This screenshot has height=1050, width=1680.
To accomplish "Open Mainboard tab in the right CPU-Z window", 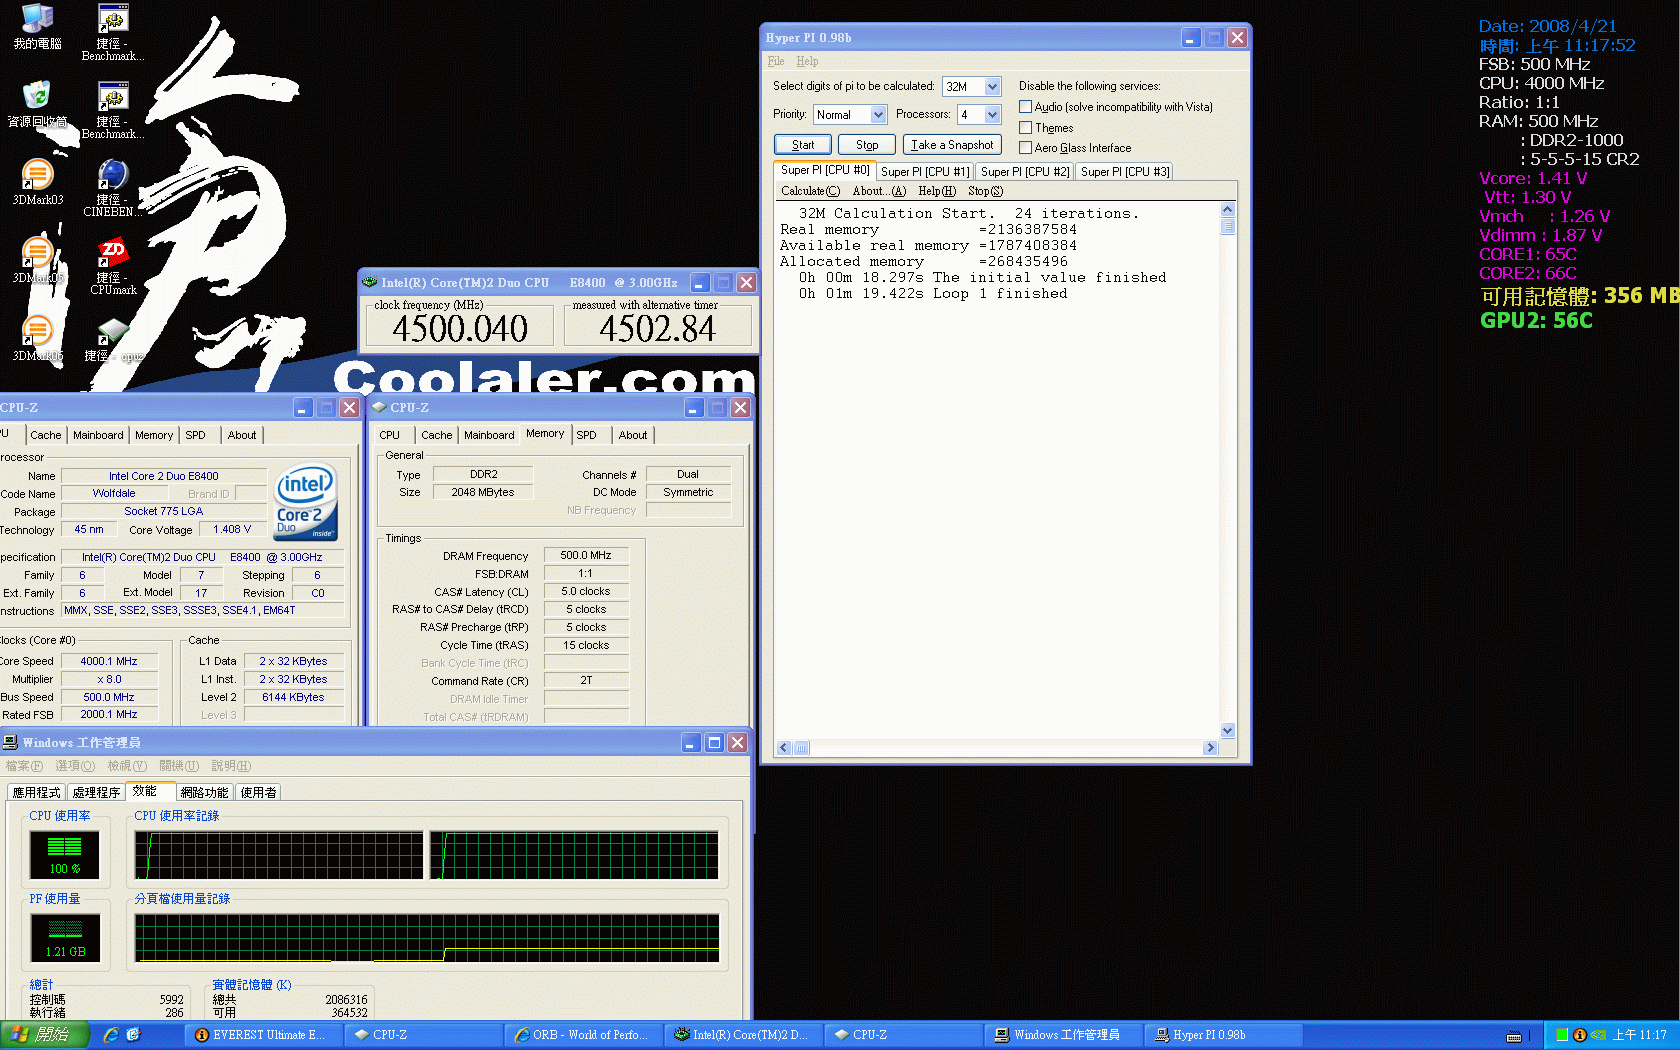I will click(x=489, y=435).
